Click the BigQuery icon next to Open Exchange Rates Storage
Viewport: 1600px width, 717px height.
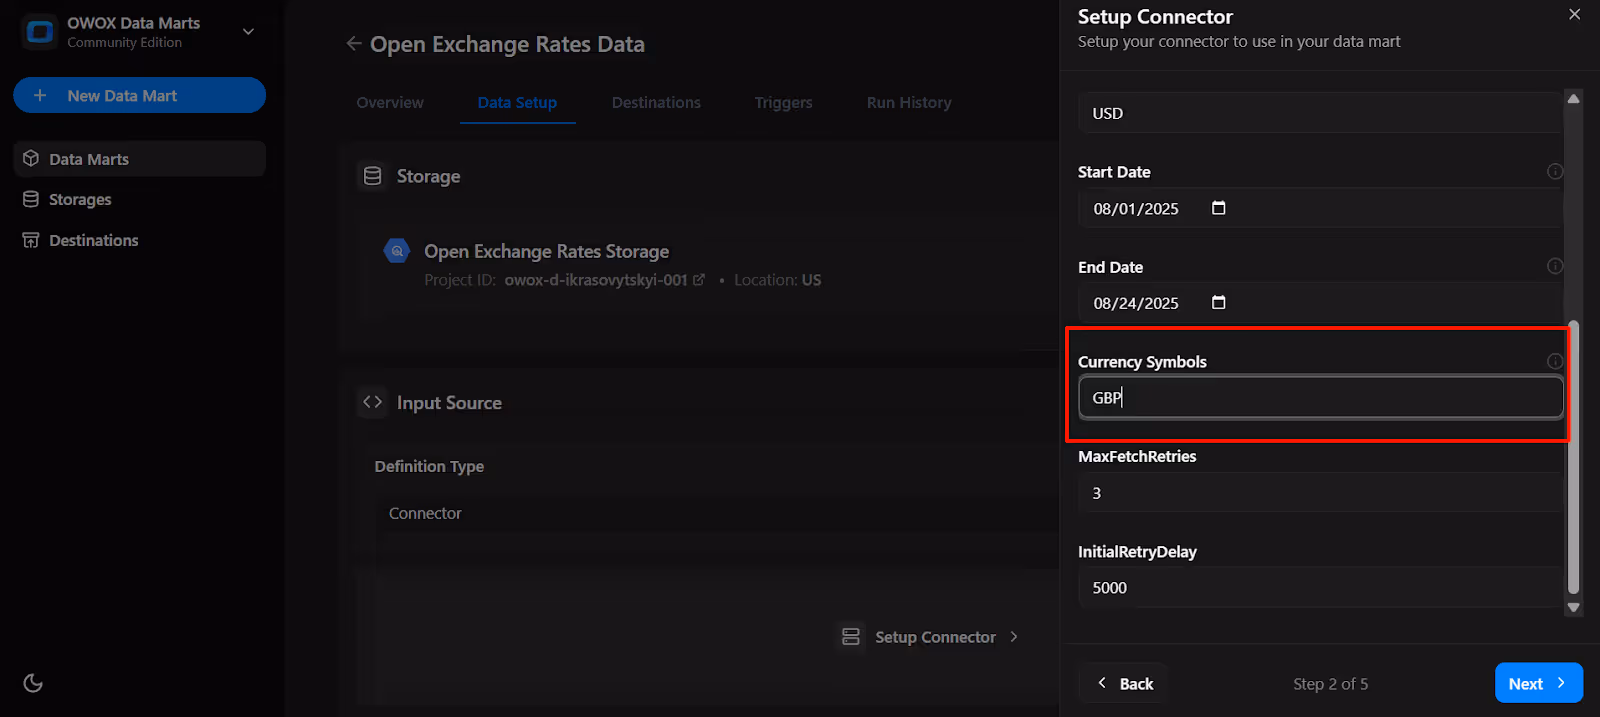pyautogui.click(x=397, y=251)
